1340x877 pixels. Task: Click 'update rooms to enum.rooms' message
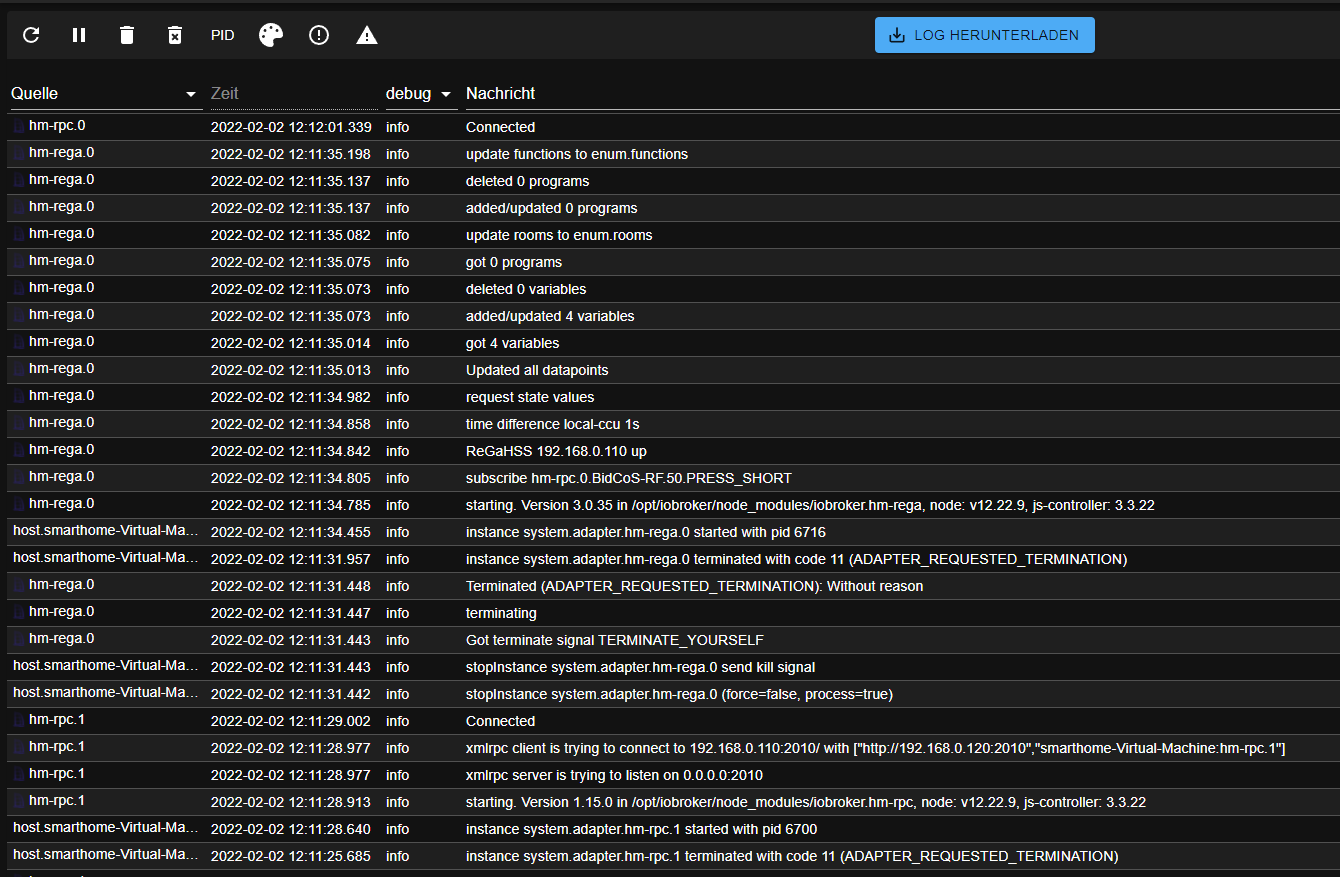coord(559,235)
